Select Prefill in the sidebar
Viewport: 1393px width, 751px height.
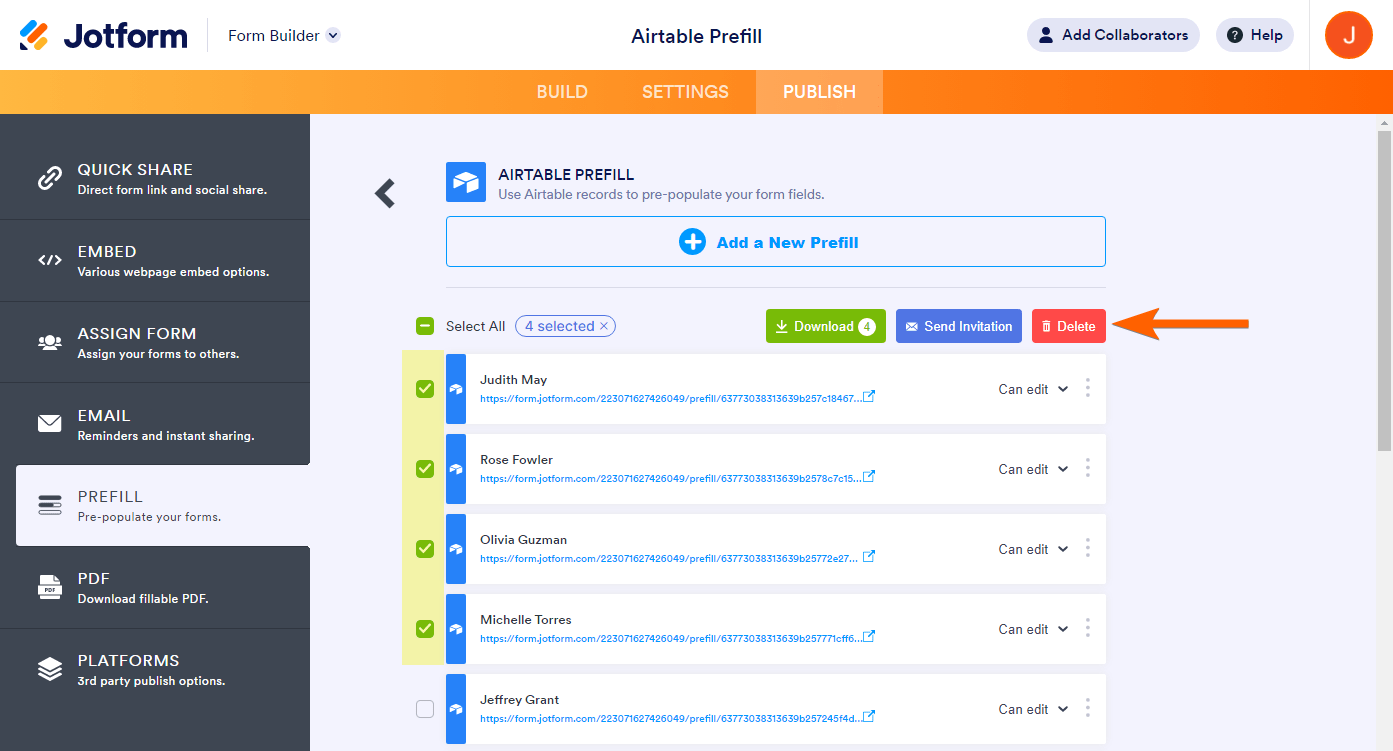163,505
